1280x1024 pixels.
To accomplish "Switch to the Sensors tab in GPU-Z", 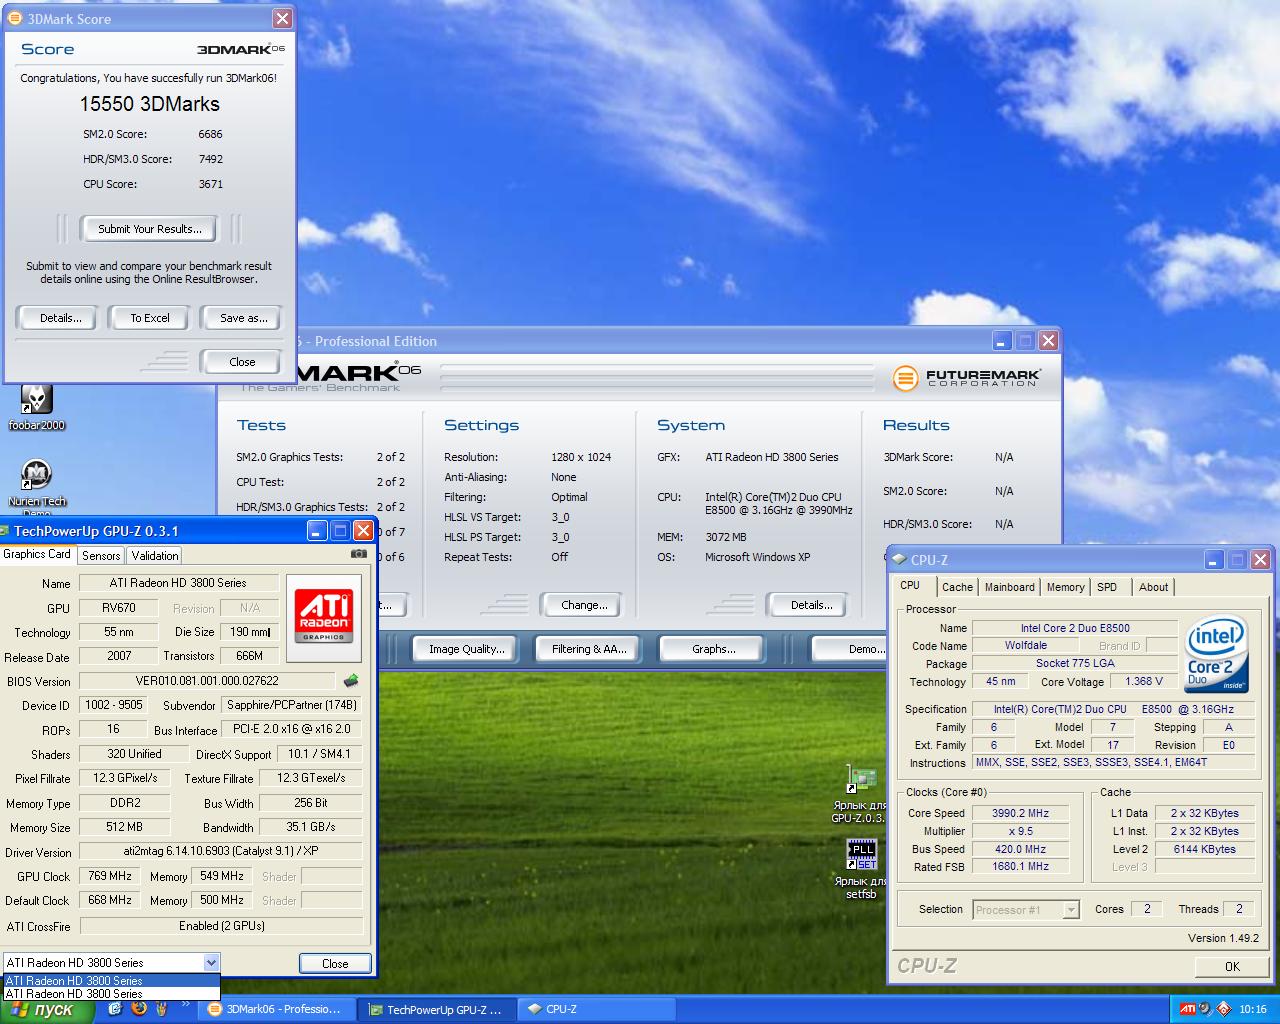I will point(101,556).
